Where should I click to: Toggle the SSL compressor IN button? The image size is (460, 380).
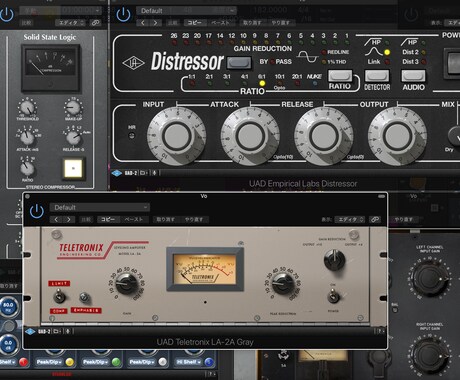point(73,168)
